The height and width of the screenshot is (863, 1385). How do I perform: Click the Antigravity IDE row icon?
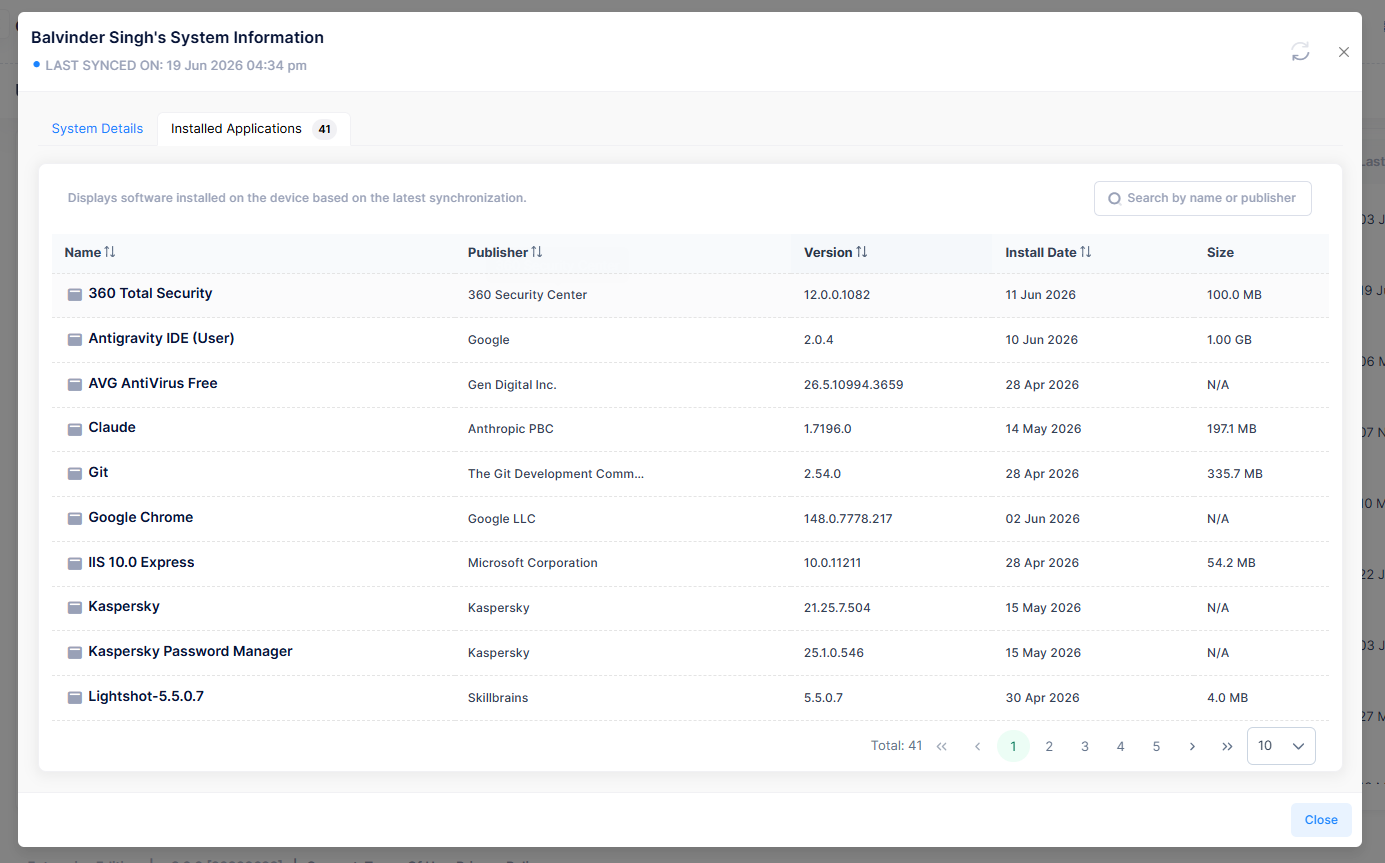(75, 340)
